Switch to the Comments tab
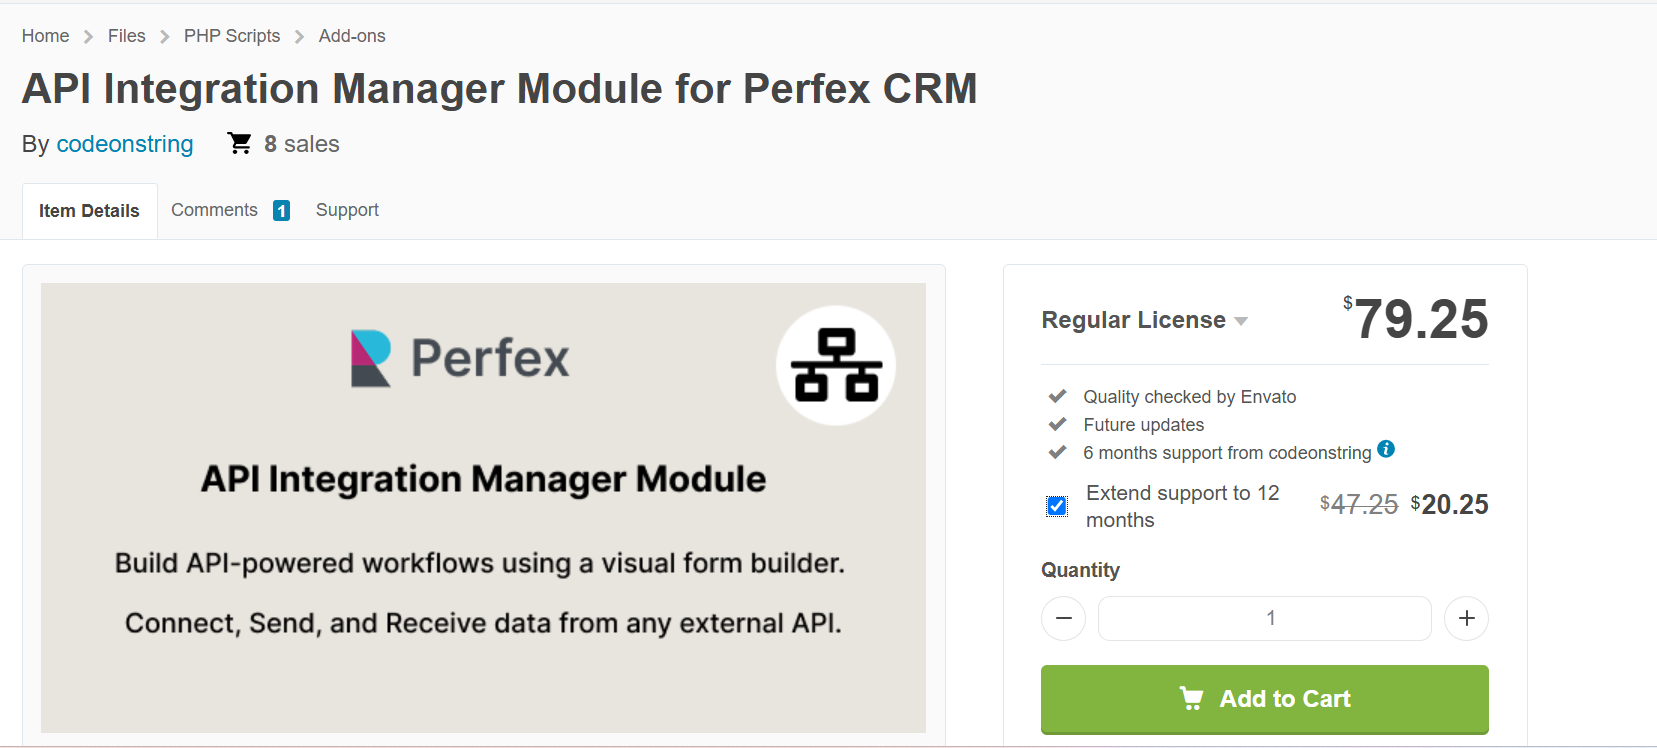 pos(214,210)
